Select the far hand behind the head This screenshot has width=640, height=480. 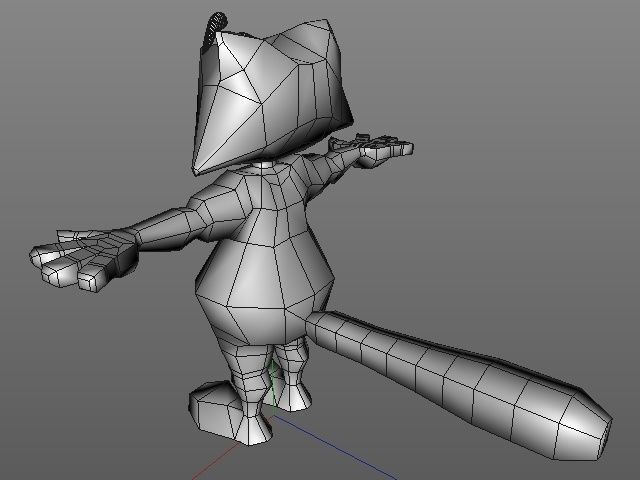(x=373, y=149)
